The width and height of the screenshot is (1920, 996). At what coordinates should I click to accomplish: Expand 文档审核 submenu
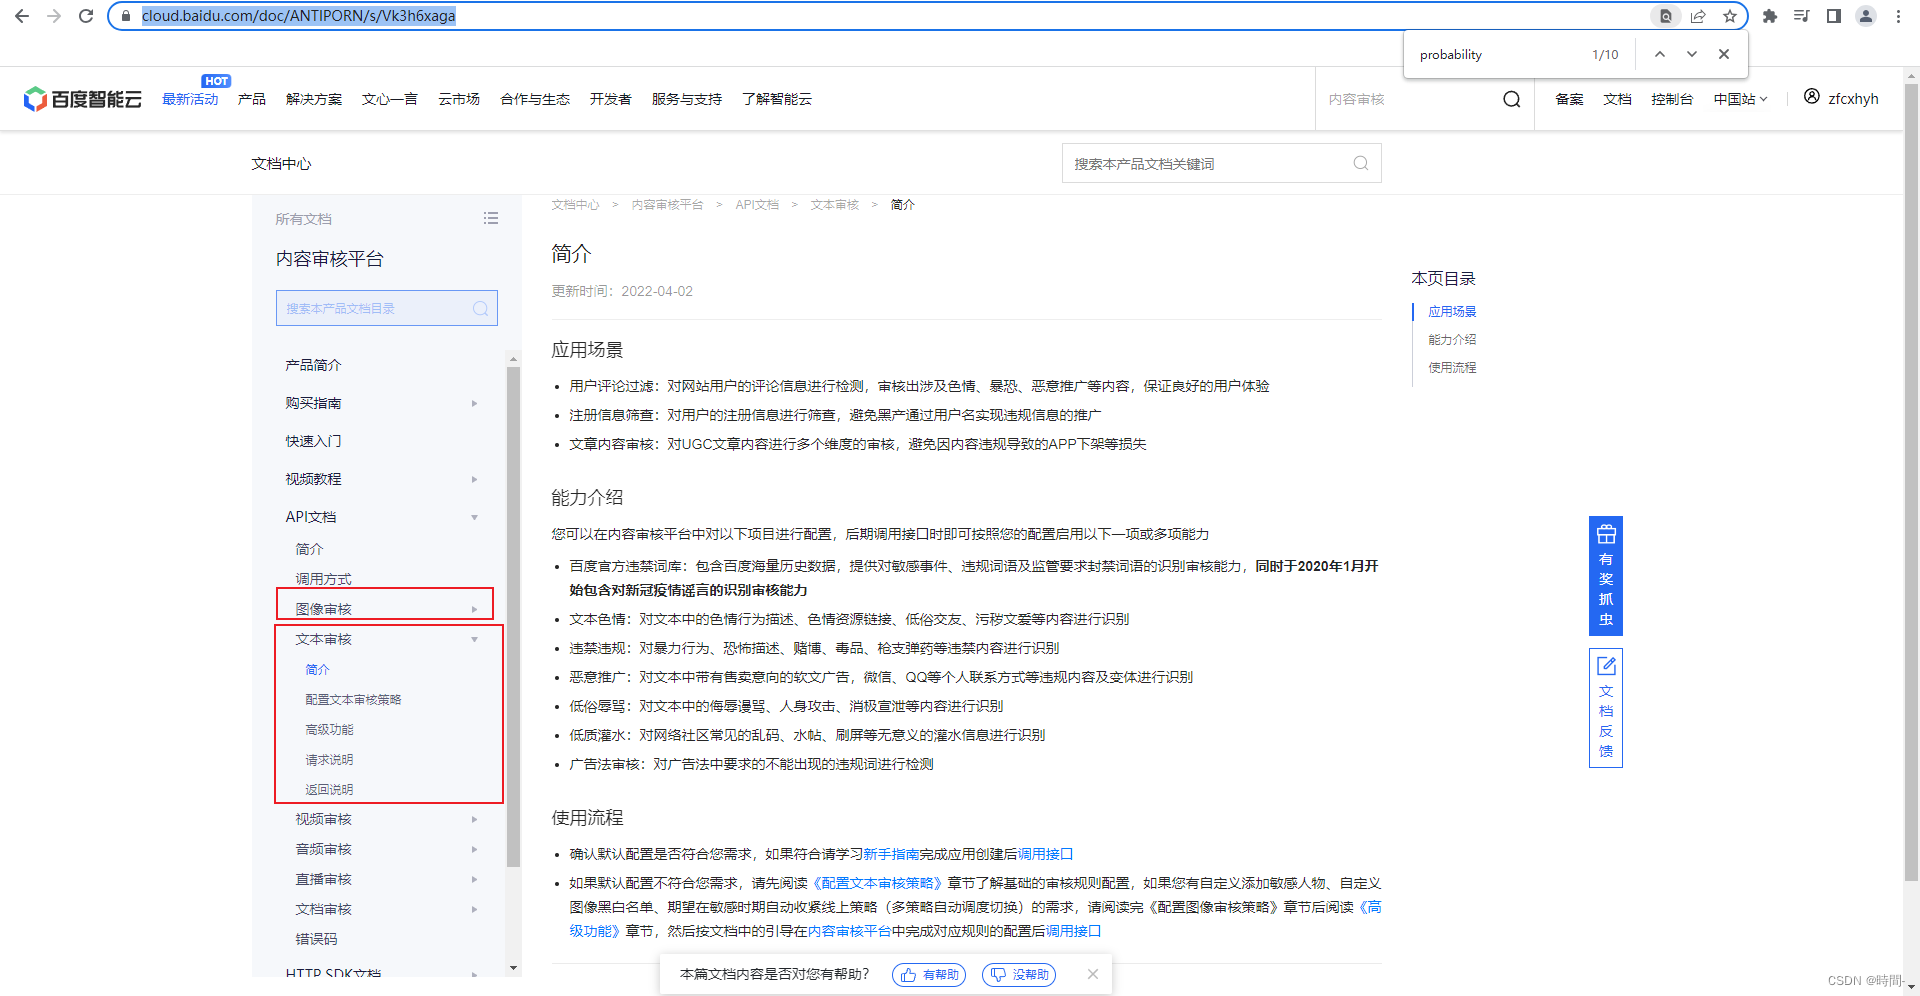[x=474, y=909]
